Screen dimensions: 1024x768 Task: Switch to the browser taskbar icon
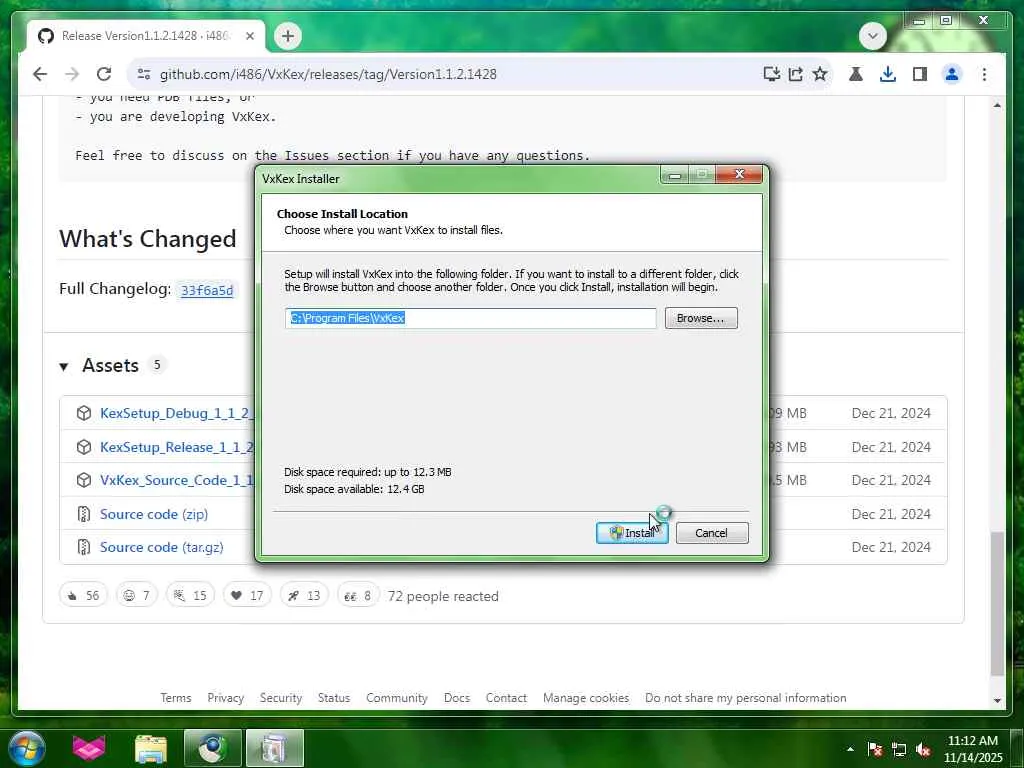point(213,748)
